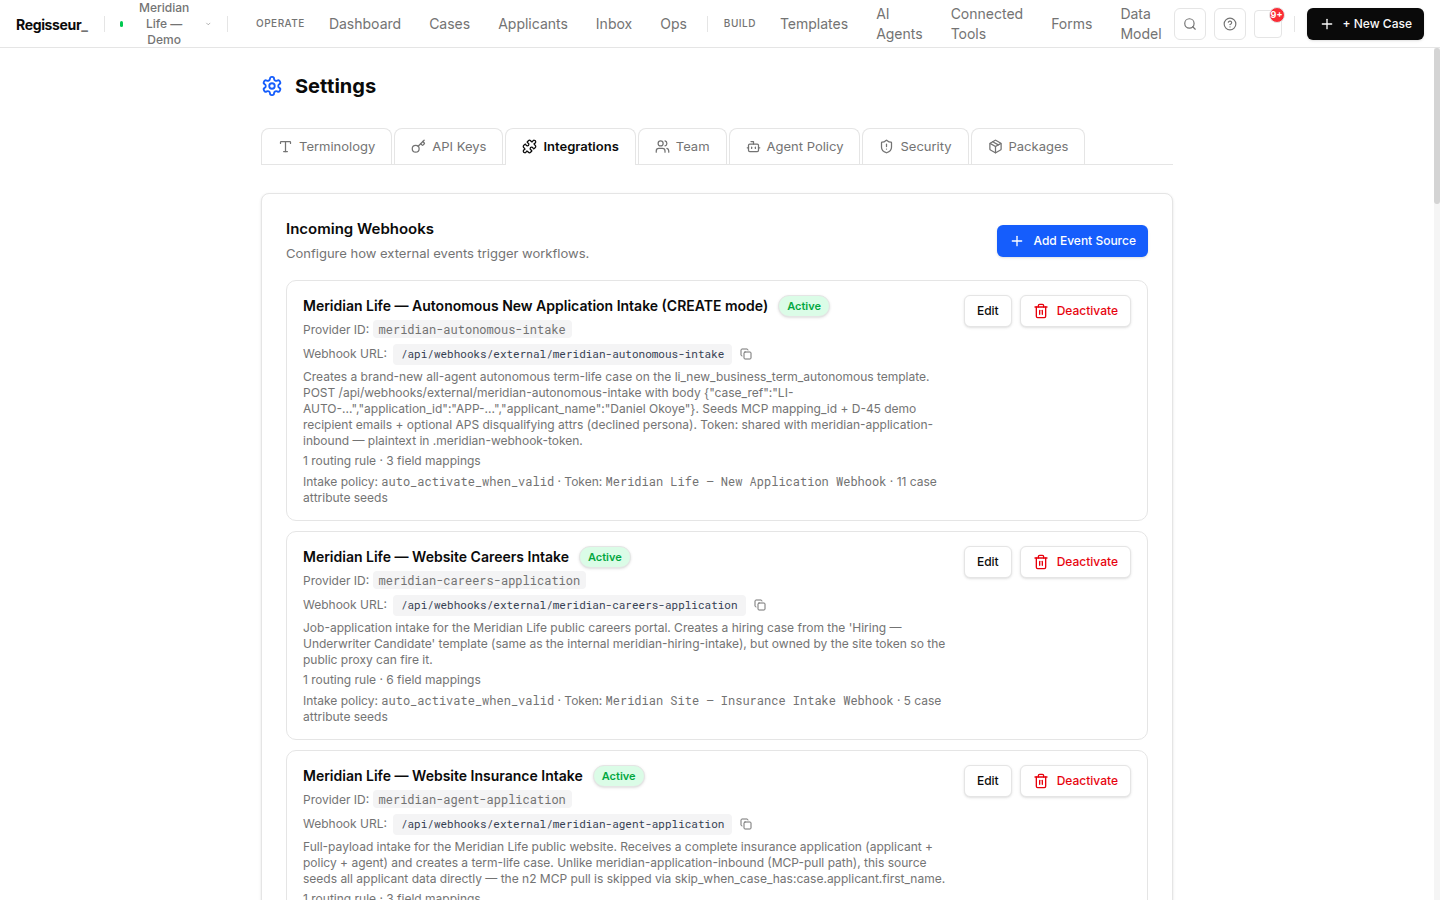Viewport: 1440px width, 900px height.
Task: Edit the Website Careers Intake webhook
Action: click(988, 562)
